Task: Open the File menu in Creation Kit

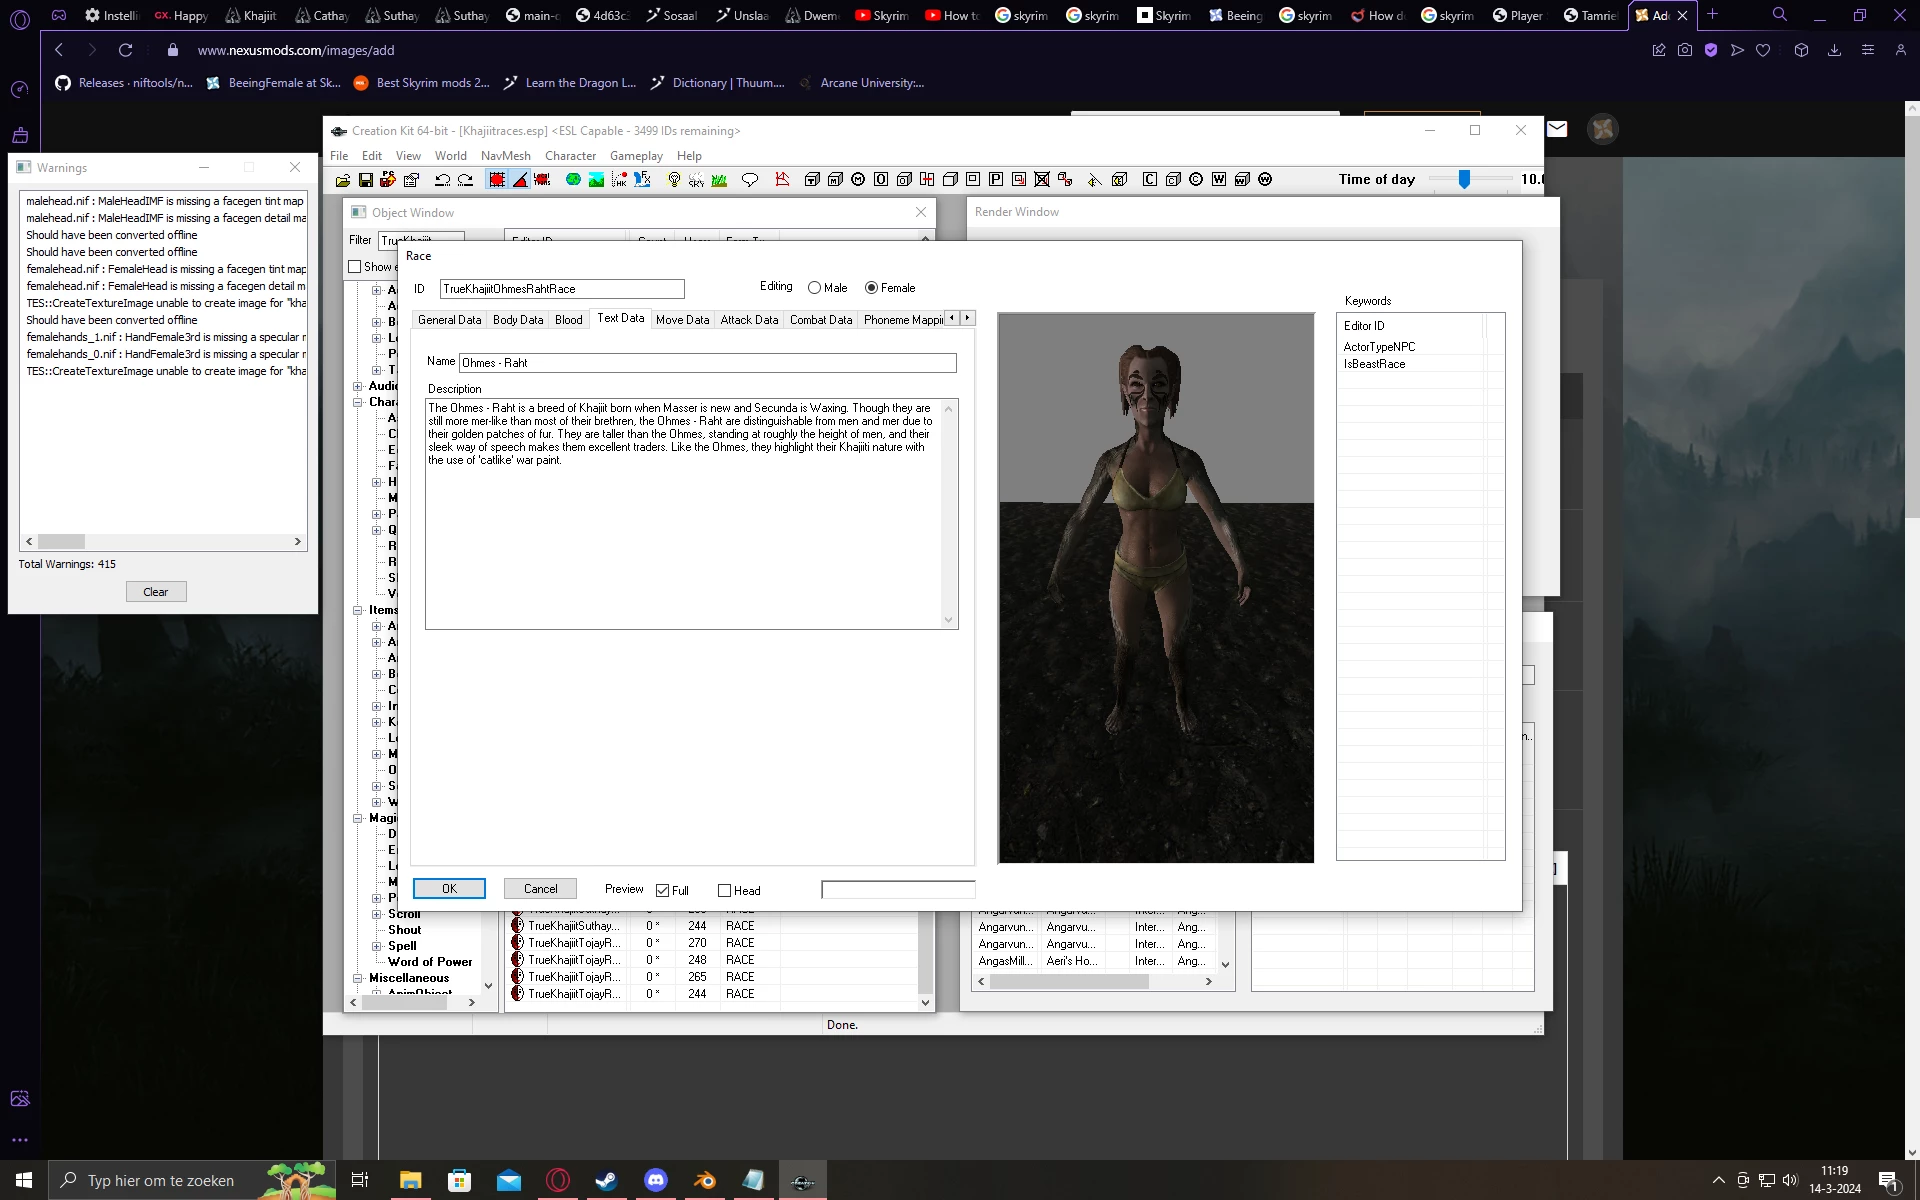Action: (339, 156)
